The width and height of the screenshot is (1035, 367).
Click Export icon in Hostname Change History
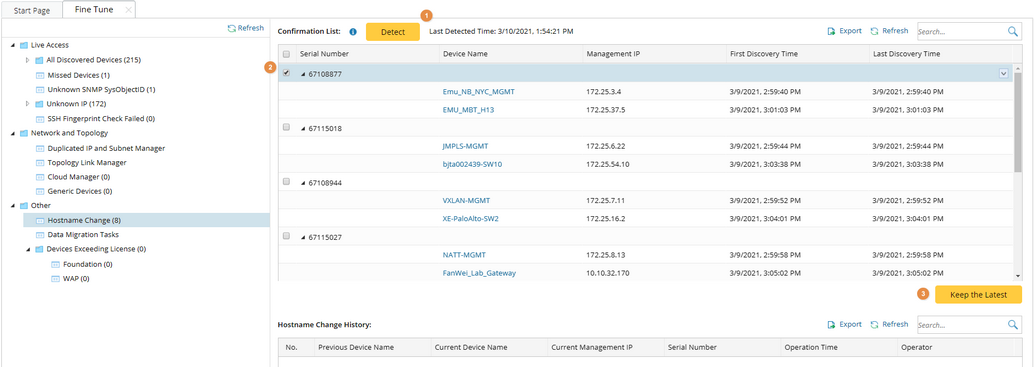coord(832,325)
